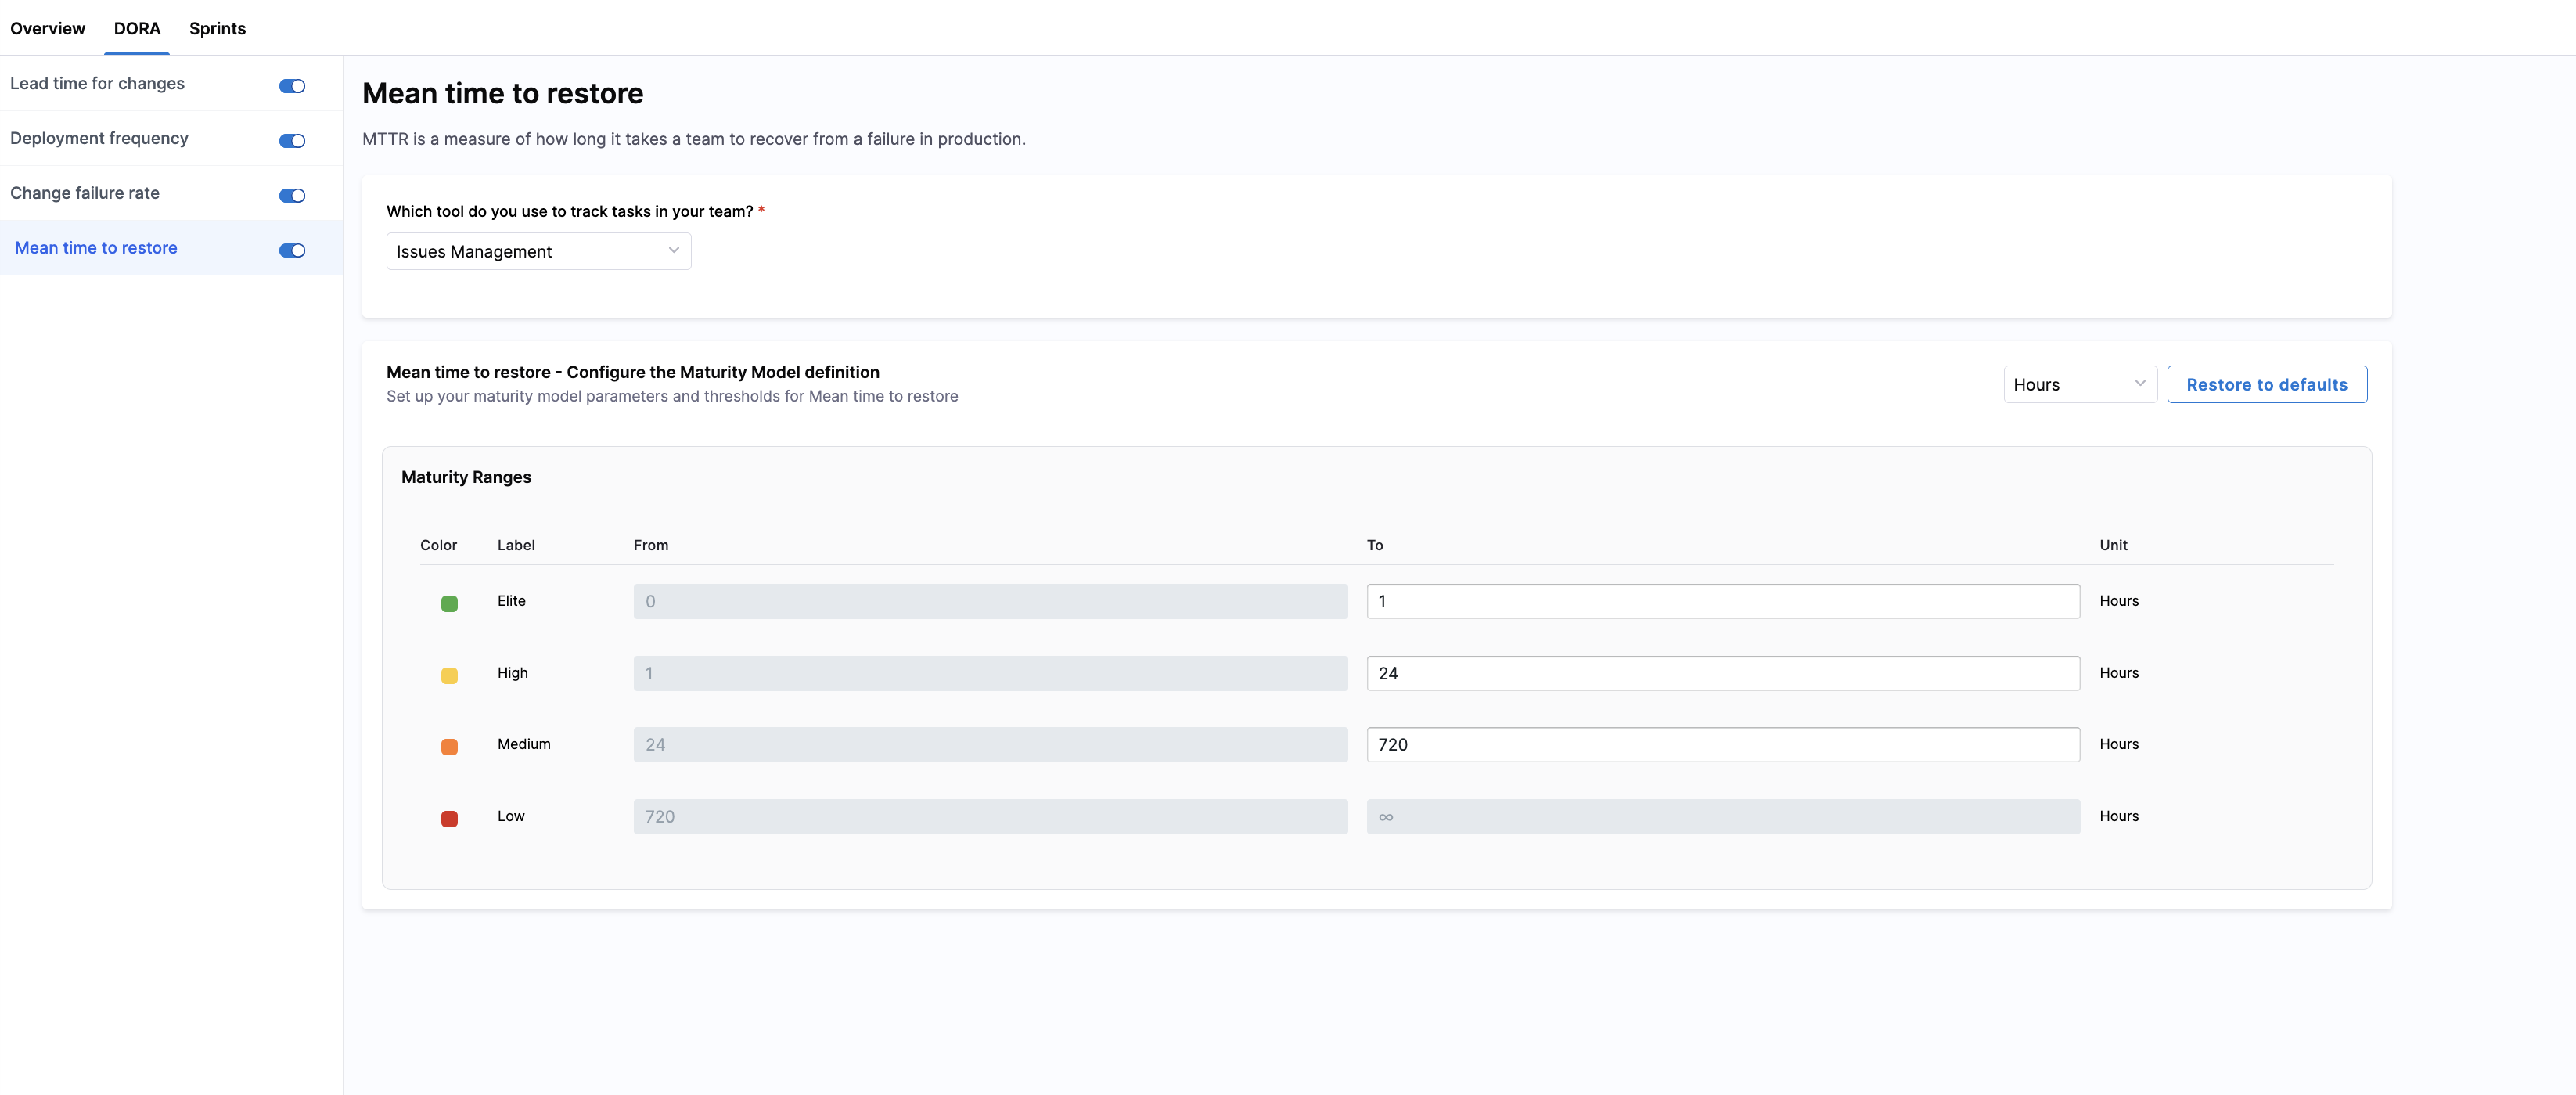The height and width of the screenshot is (1095, 2576).
Task: Toggle the Change failure rate switch
Action: point(292,196)
